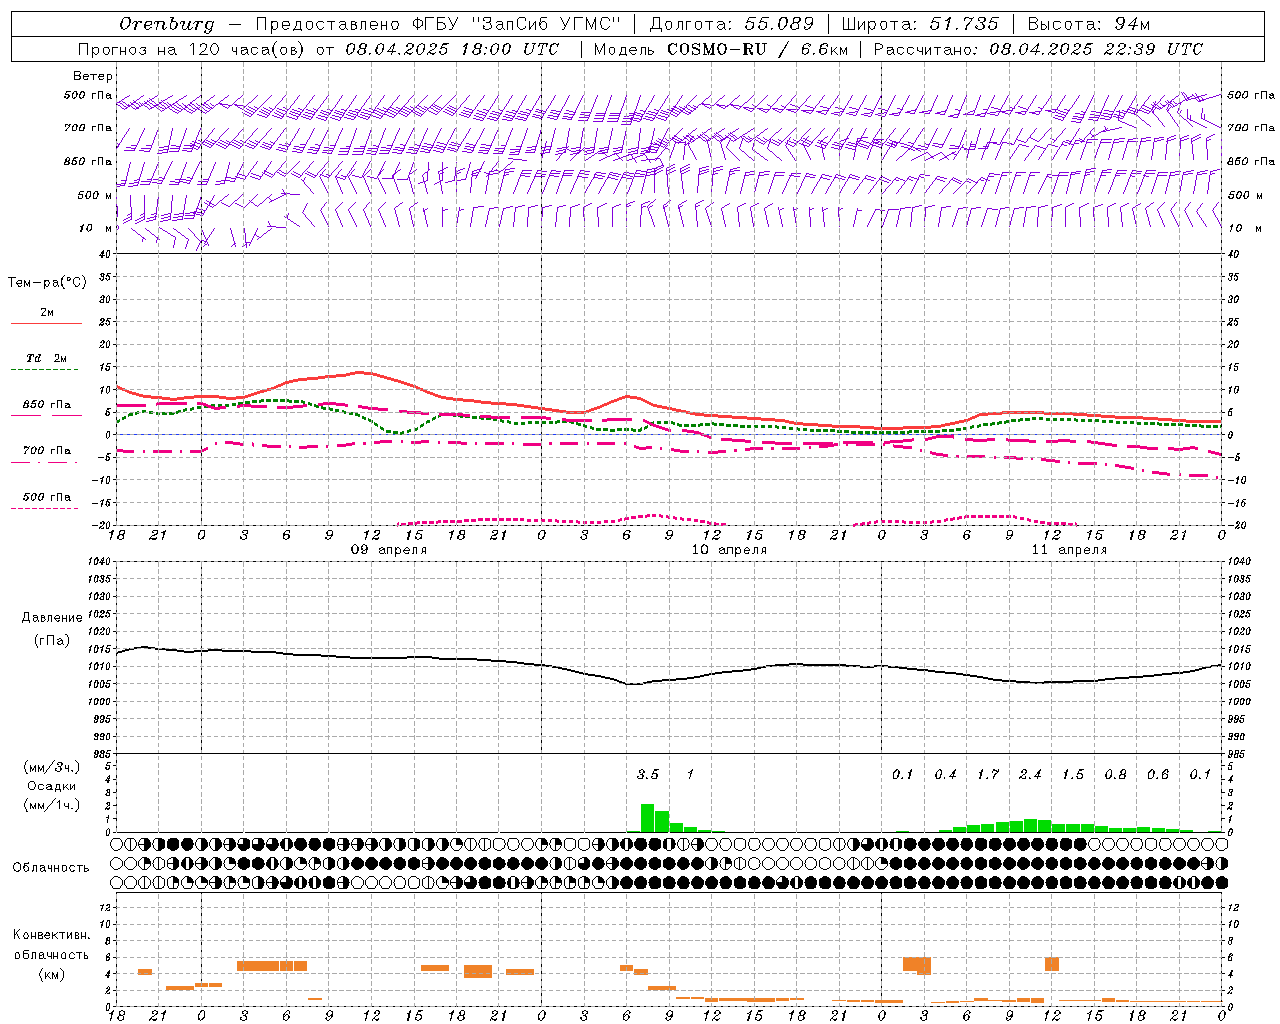Screen dimensions: 1280x1024
Task: Click the '(мм/1ч.)' precipitation unit label
Action: pyautogui.click(x=52, y=805)
